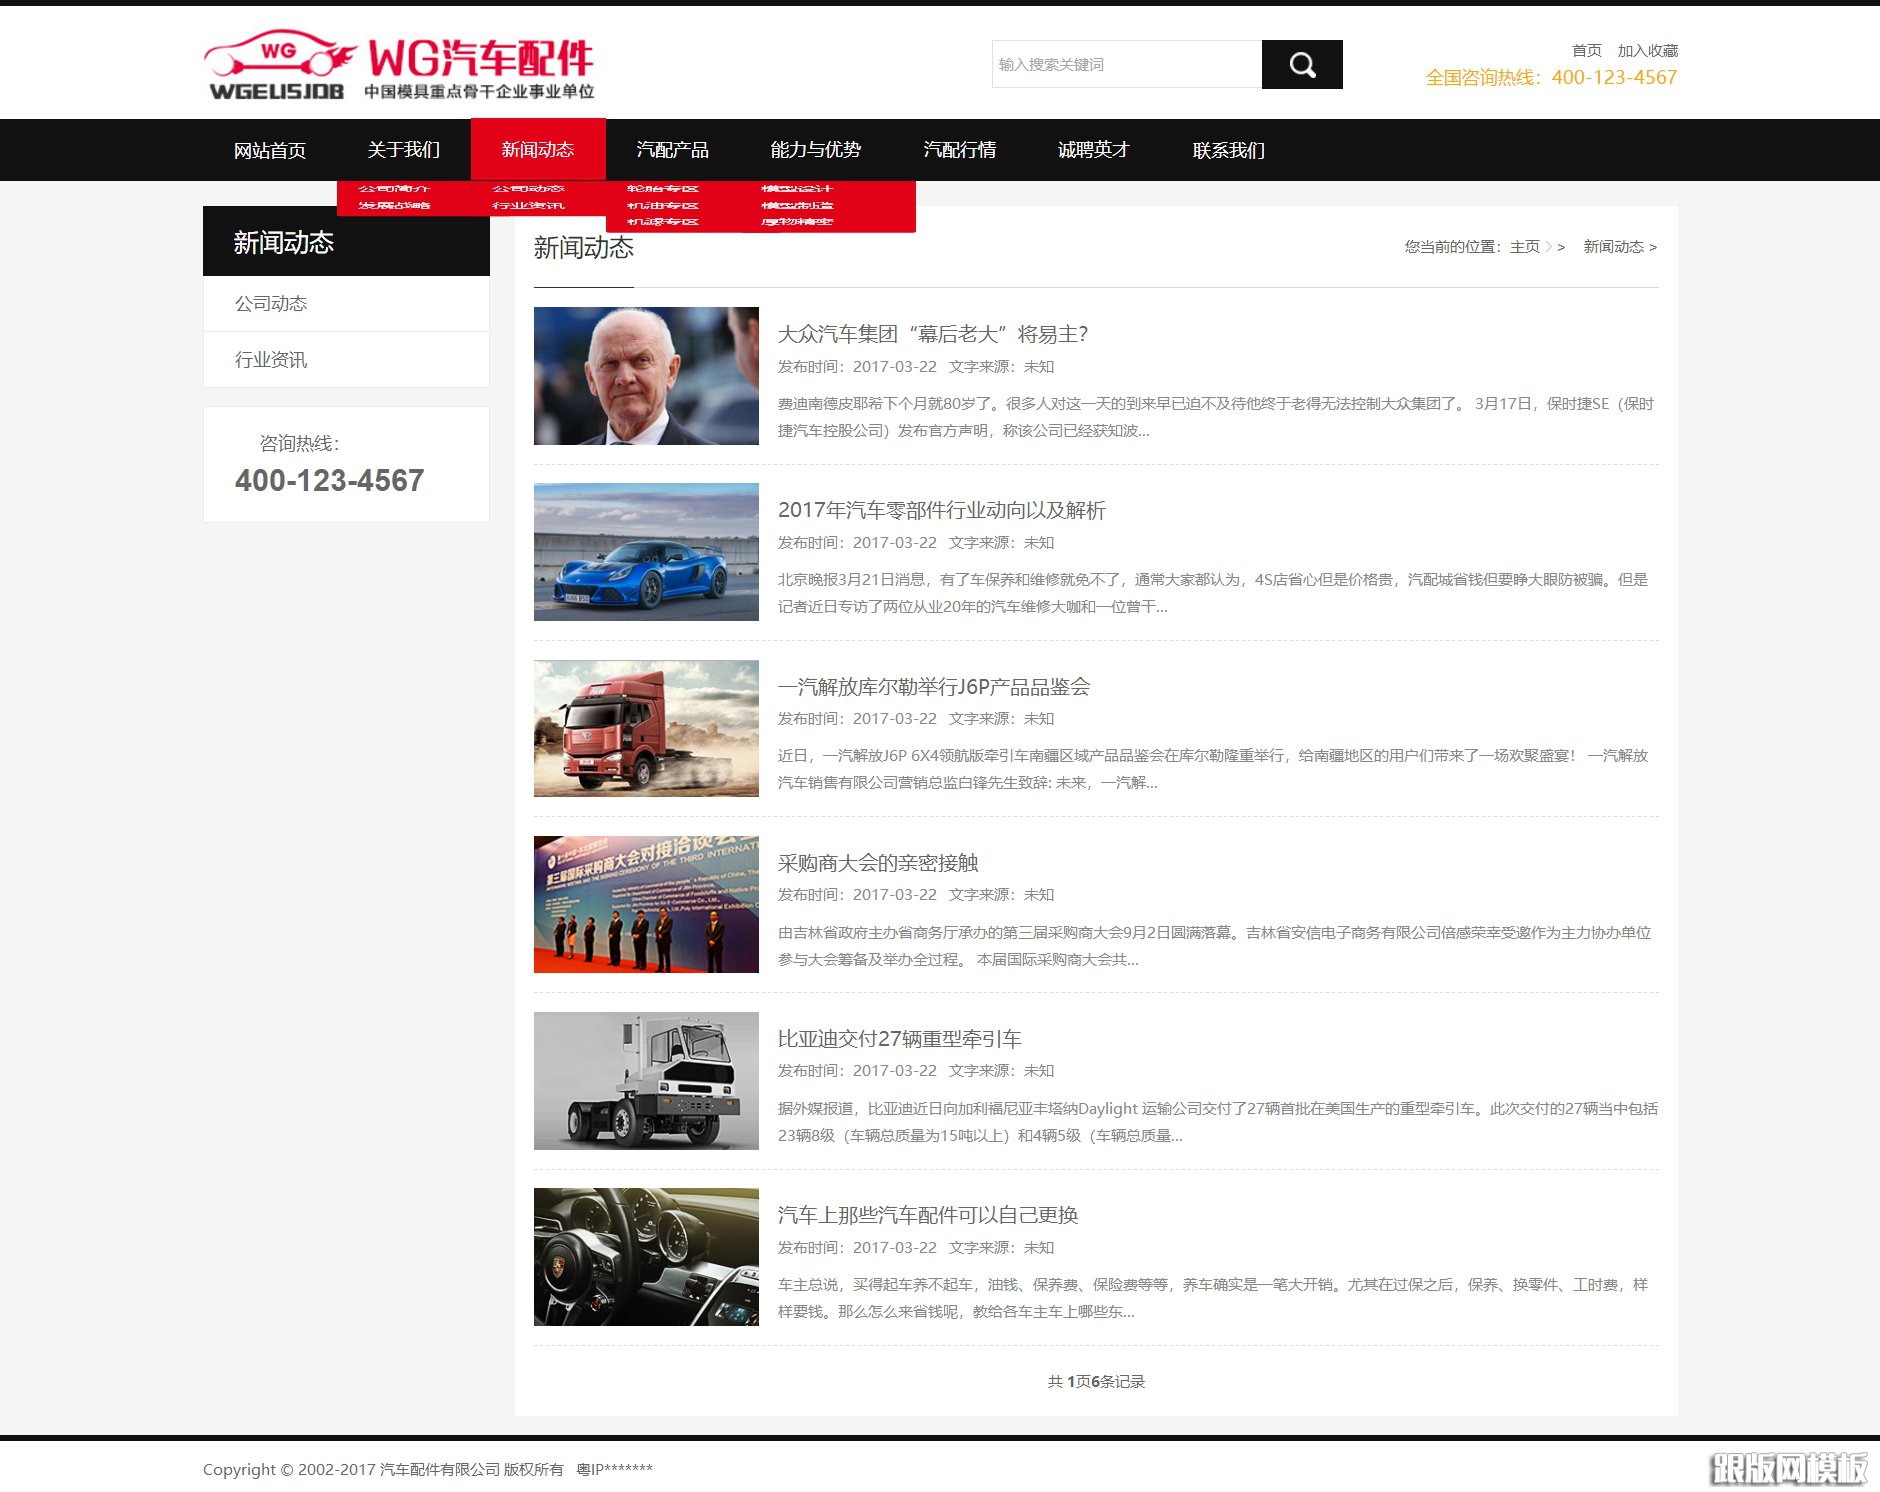Open 关于我们 from the top navigation
Viewport: 1880px width, 1492px height.
pos(403,149)
